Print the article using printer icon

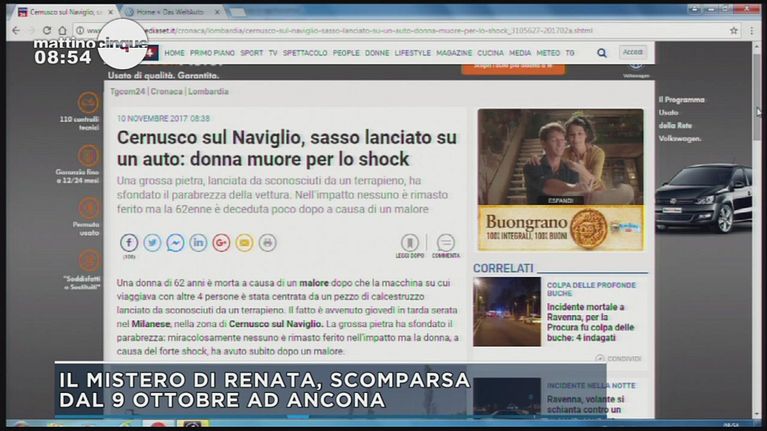click(x=267, y=242)
